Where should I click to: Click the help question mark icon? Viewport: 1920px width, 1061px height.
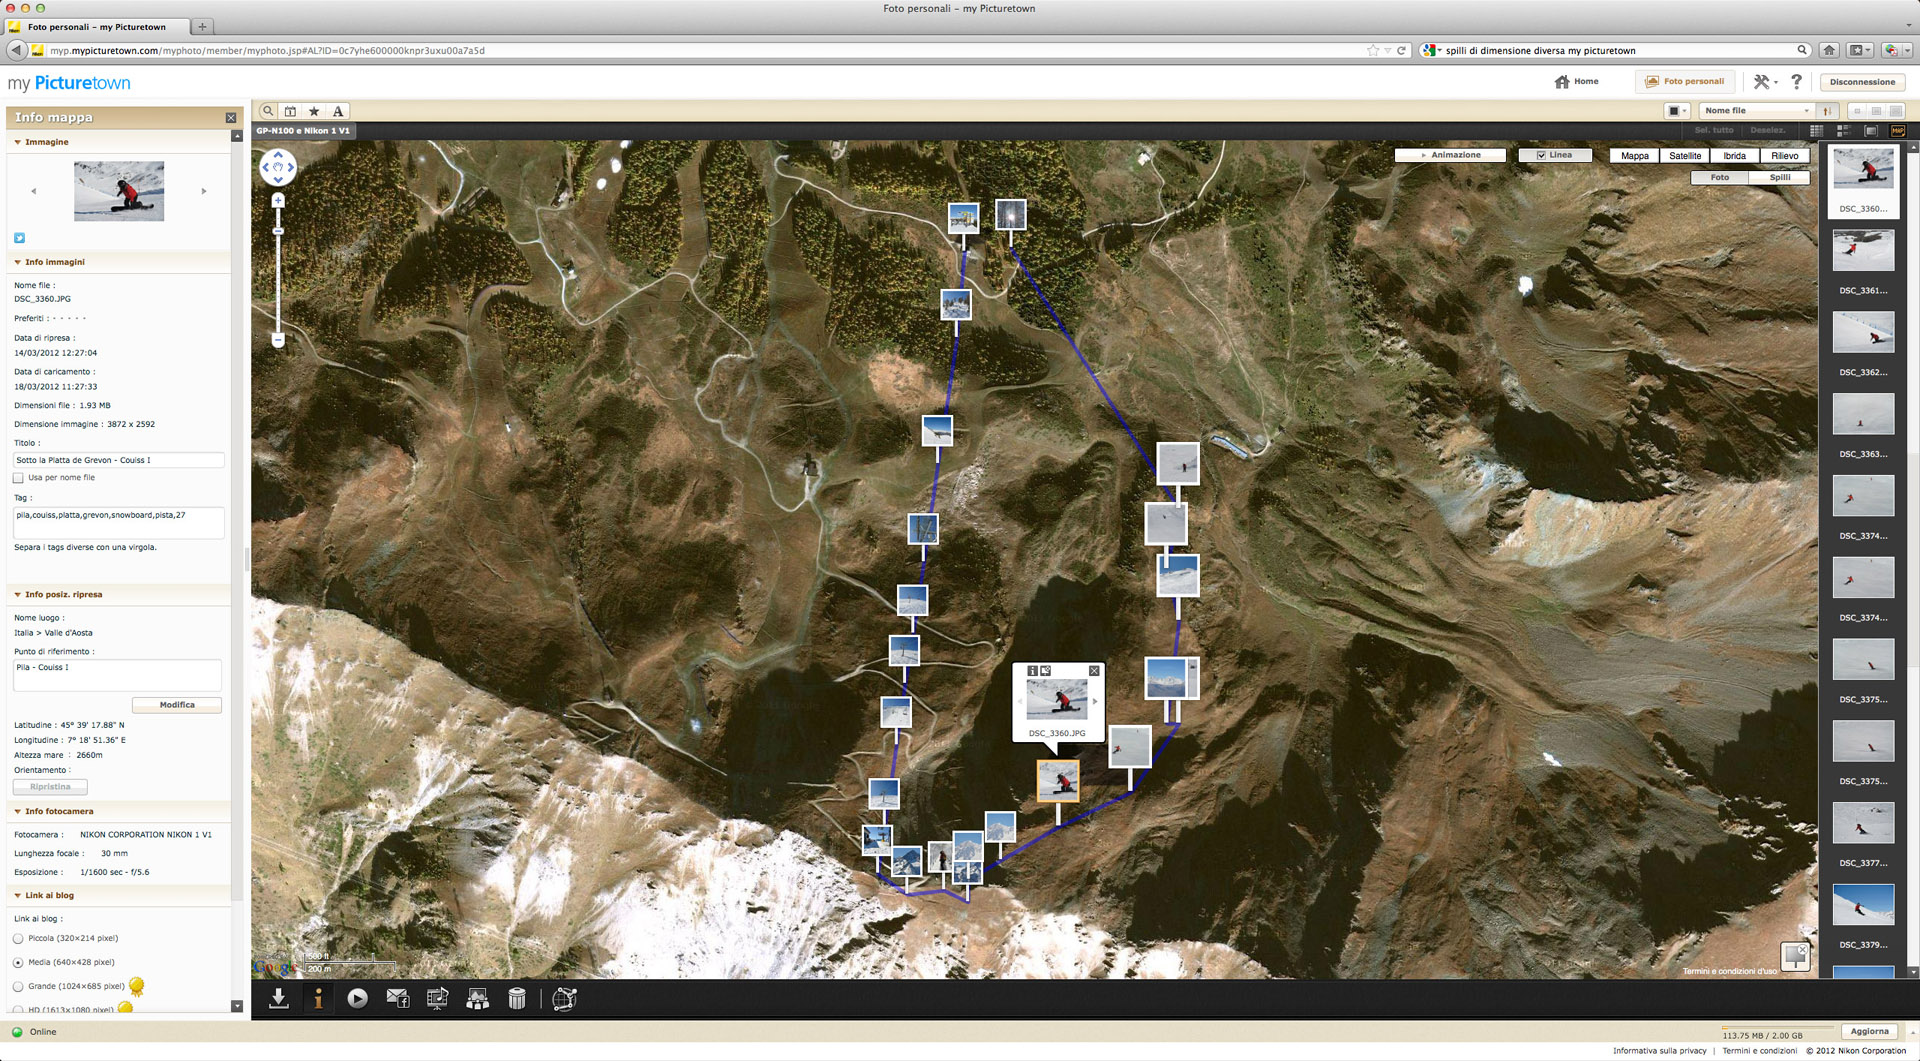(x=1796, y=82)
